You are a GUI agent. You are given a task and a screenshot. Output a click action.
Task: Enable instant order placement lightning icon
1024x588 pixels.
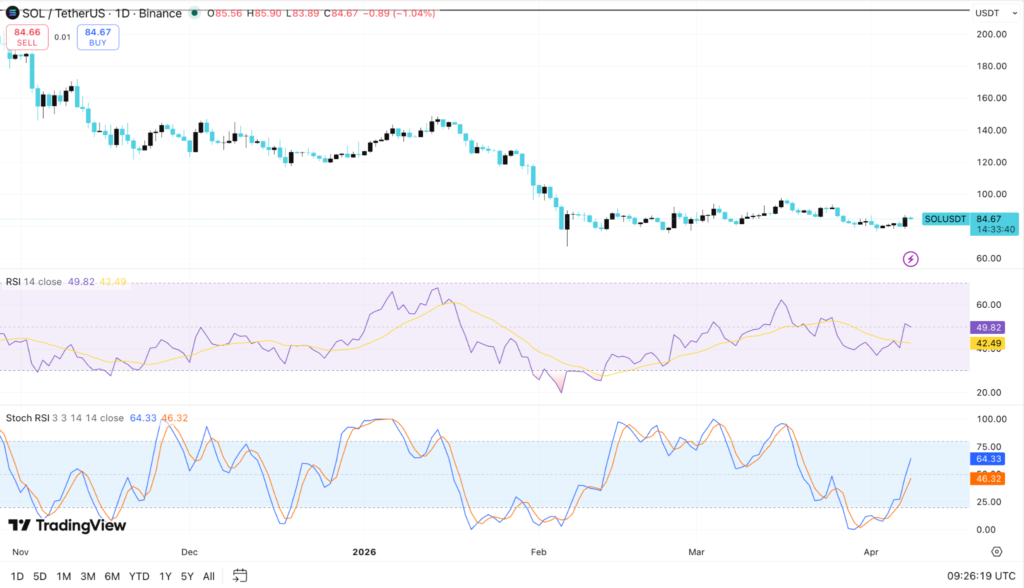coord(913,258)
